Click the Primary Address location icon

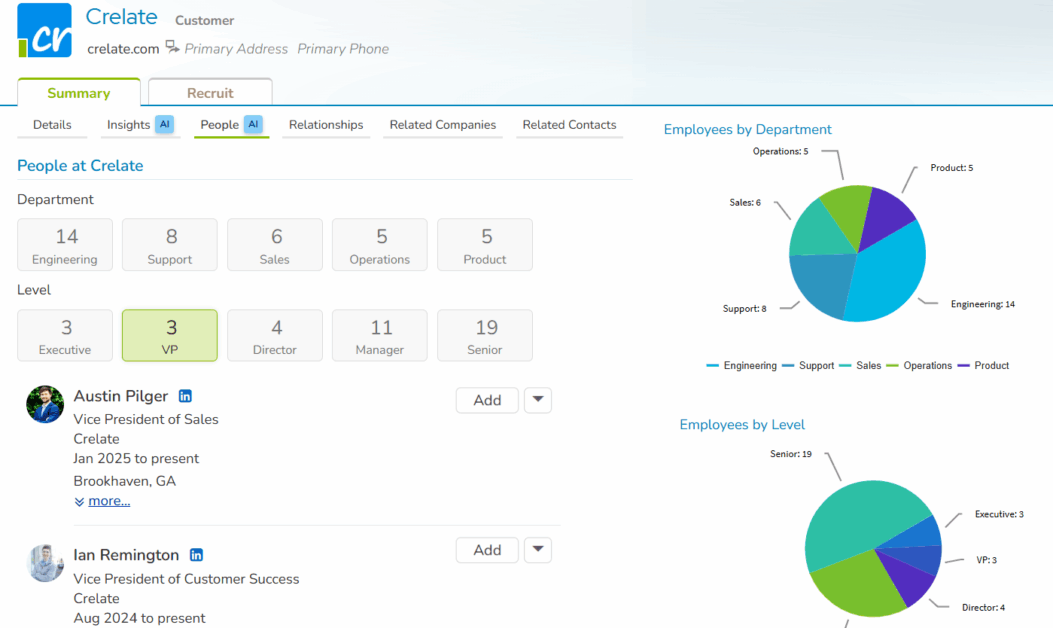(x=173, y=47)
